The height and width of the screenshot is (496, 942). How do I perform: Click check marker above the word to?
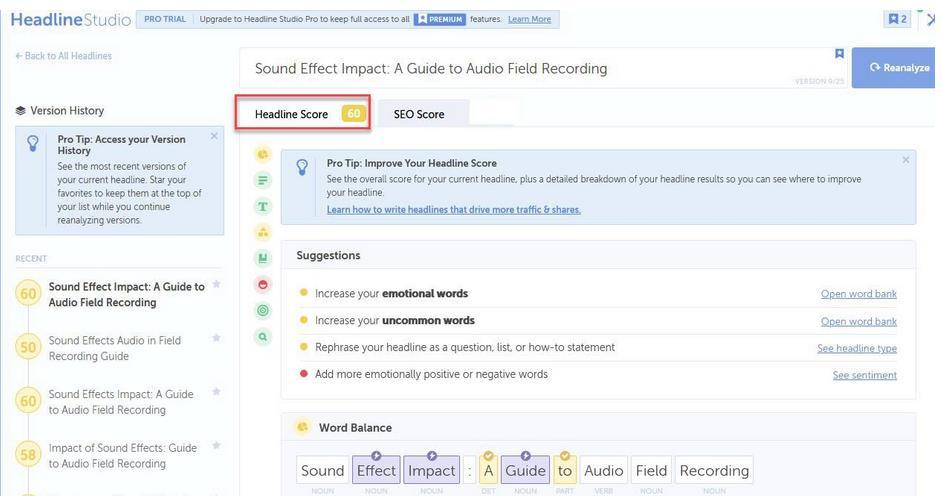pos(565,456)
